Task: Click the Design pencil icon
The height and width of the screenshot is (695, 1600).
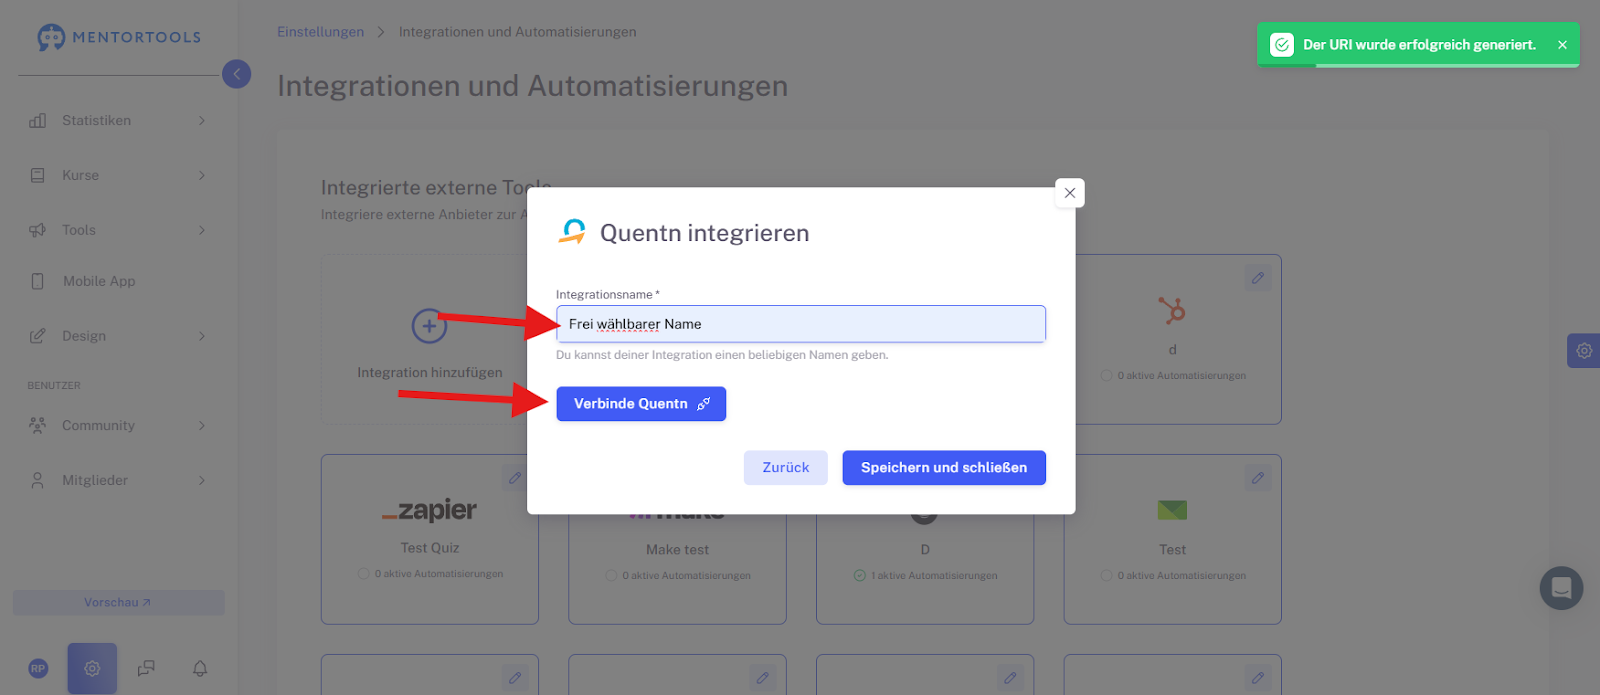Action: tap(38, 336)
